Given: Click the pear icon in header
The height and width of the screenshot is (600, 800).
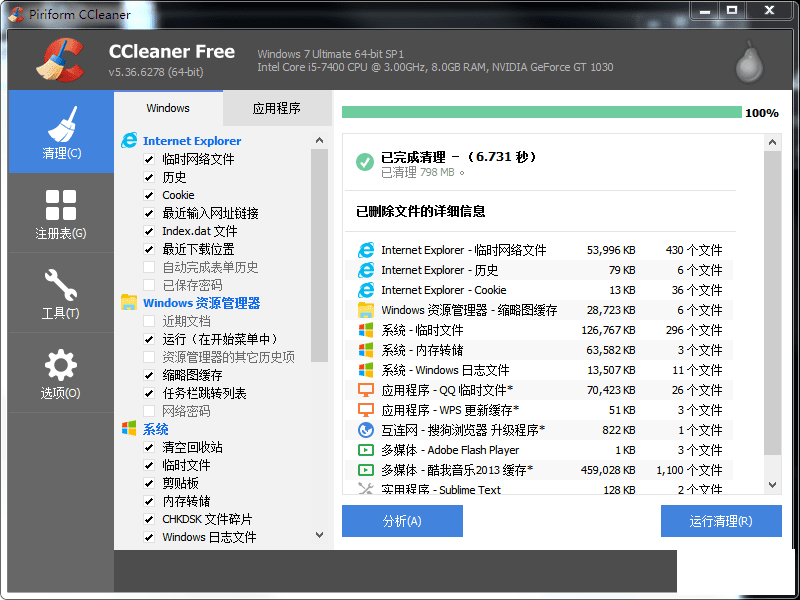Looking at the screenshot, I should coord(749,62).
